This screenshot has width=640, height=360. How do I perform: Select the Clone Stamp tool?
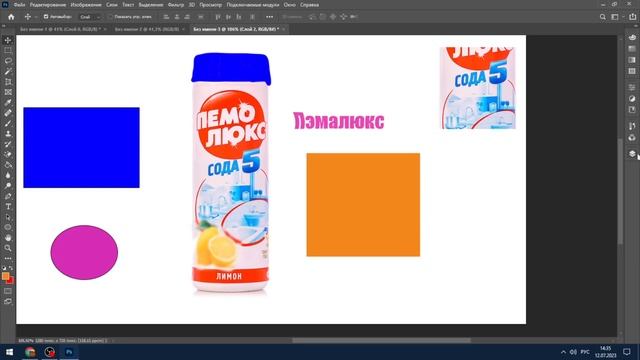(8, 134)
